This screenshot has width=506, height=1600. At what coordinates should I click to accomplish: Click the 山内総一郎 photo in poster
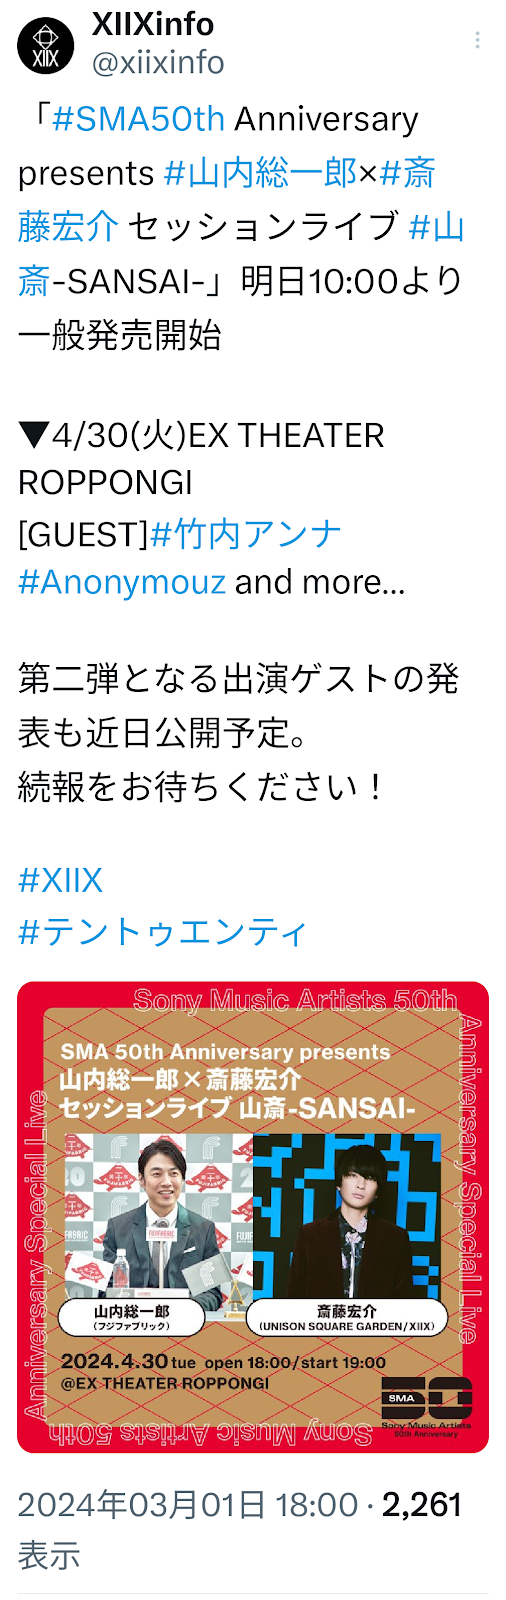(158, 1215)
